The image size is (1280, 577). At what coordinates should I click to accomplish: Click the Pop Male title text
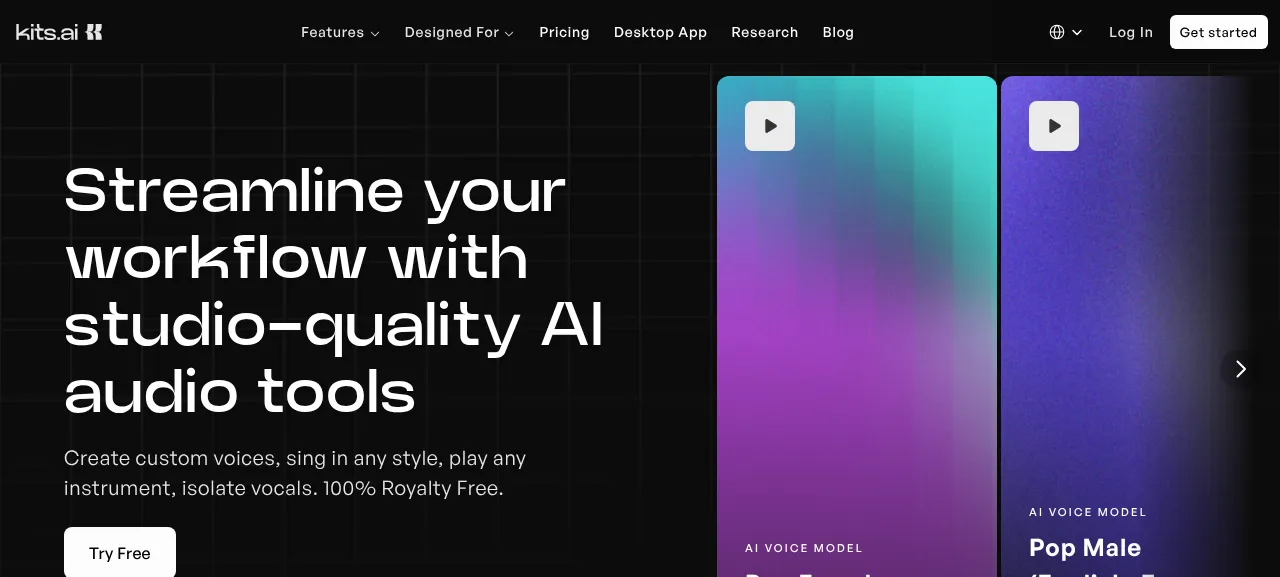pos(1085,548)
